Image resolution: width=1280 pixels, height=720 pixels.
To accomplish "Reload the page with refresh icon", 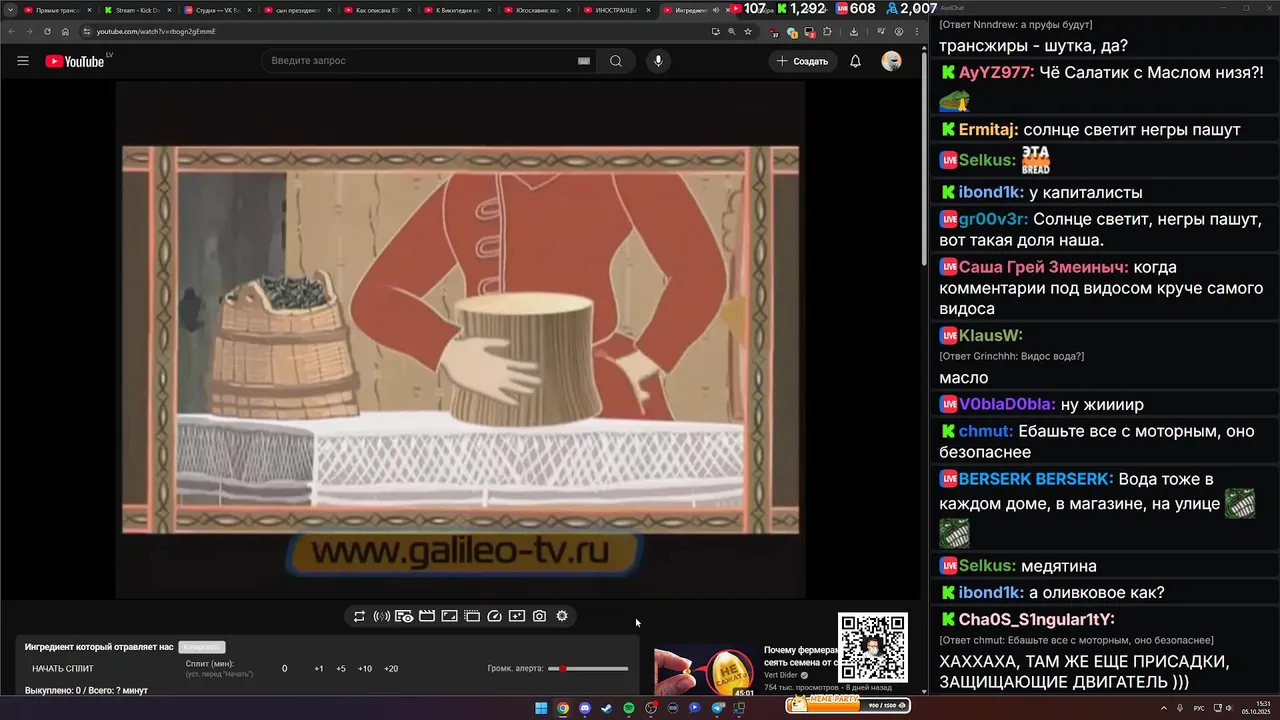I will click(47, 31).
